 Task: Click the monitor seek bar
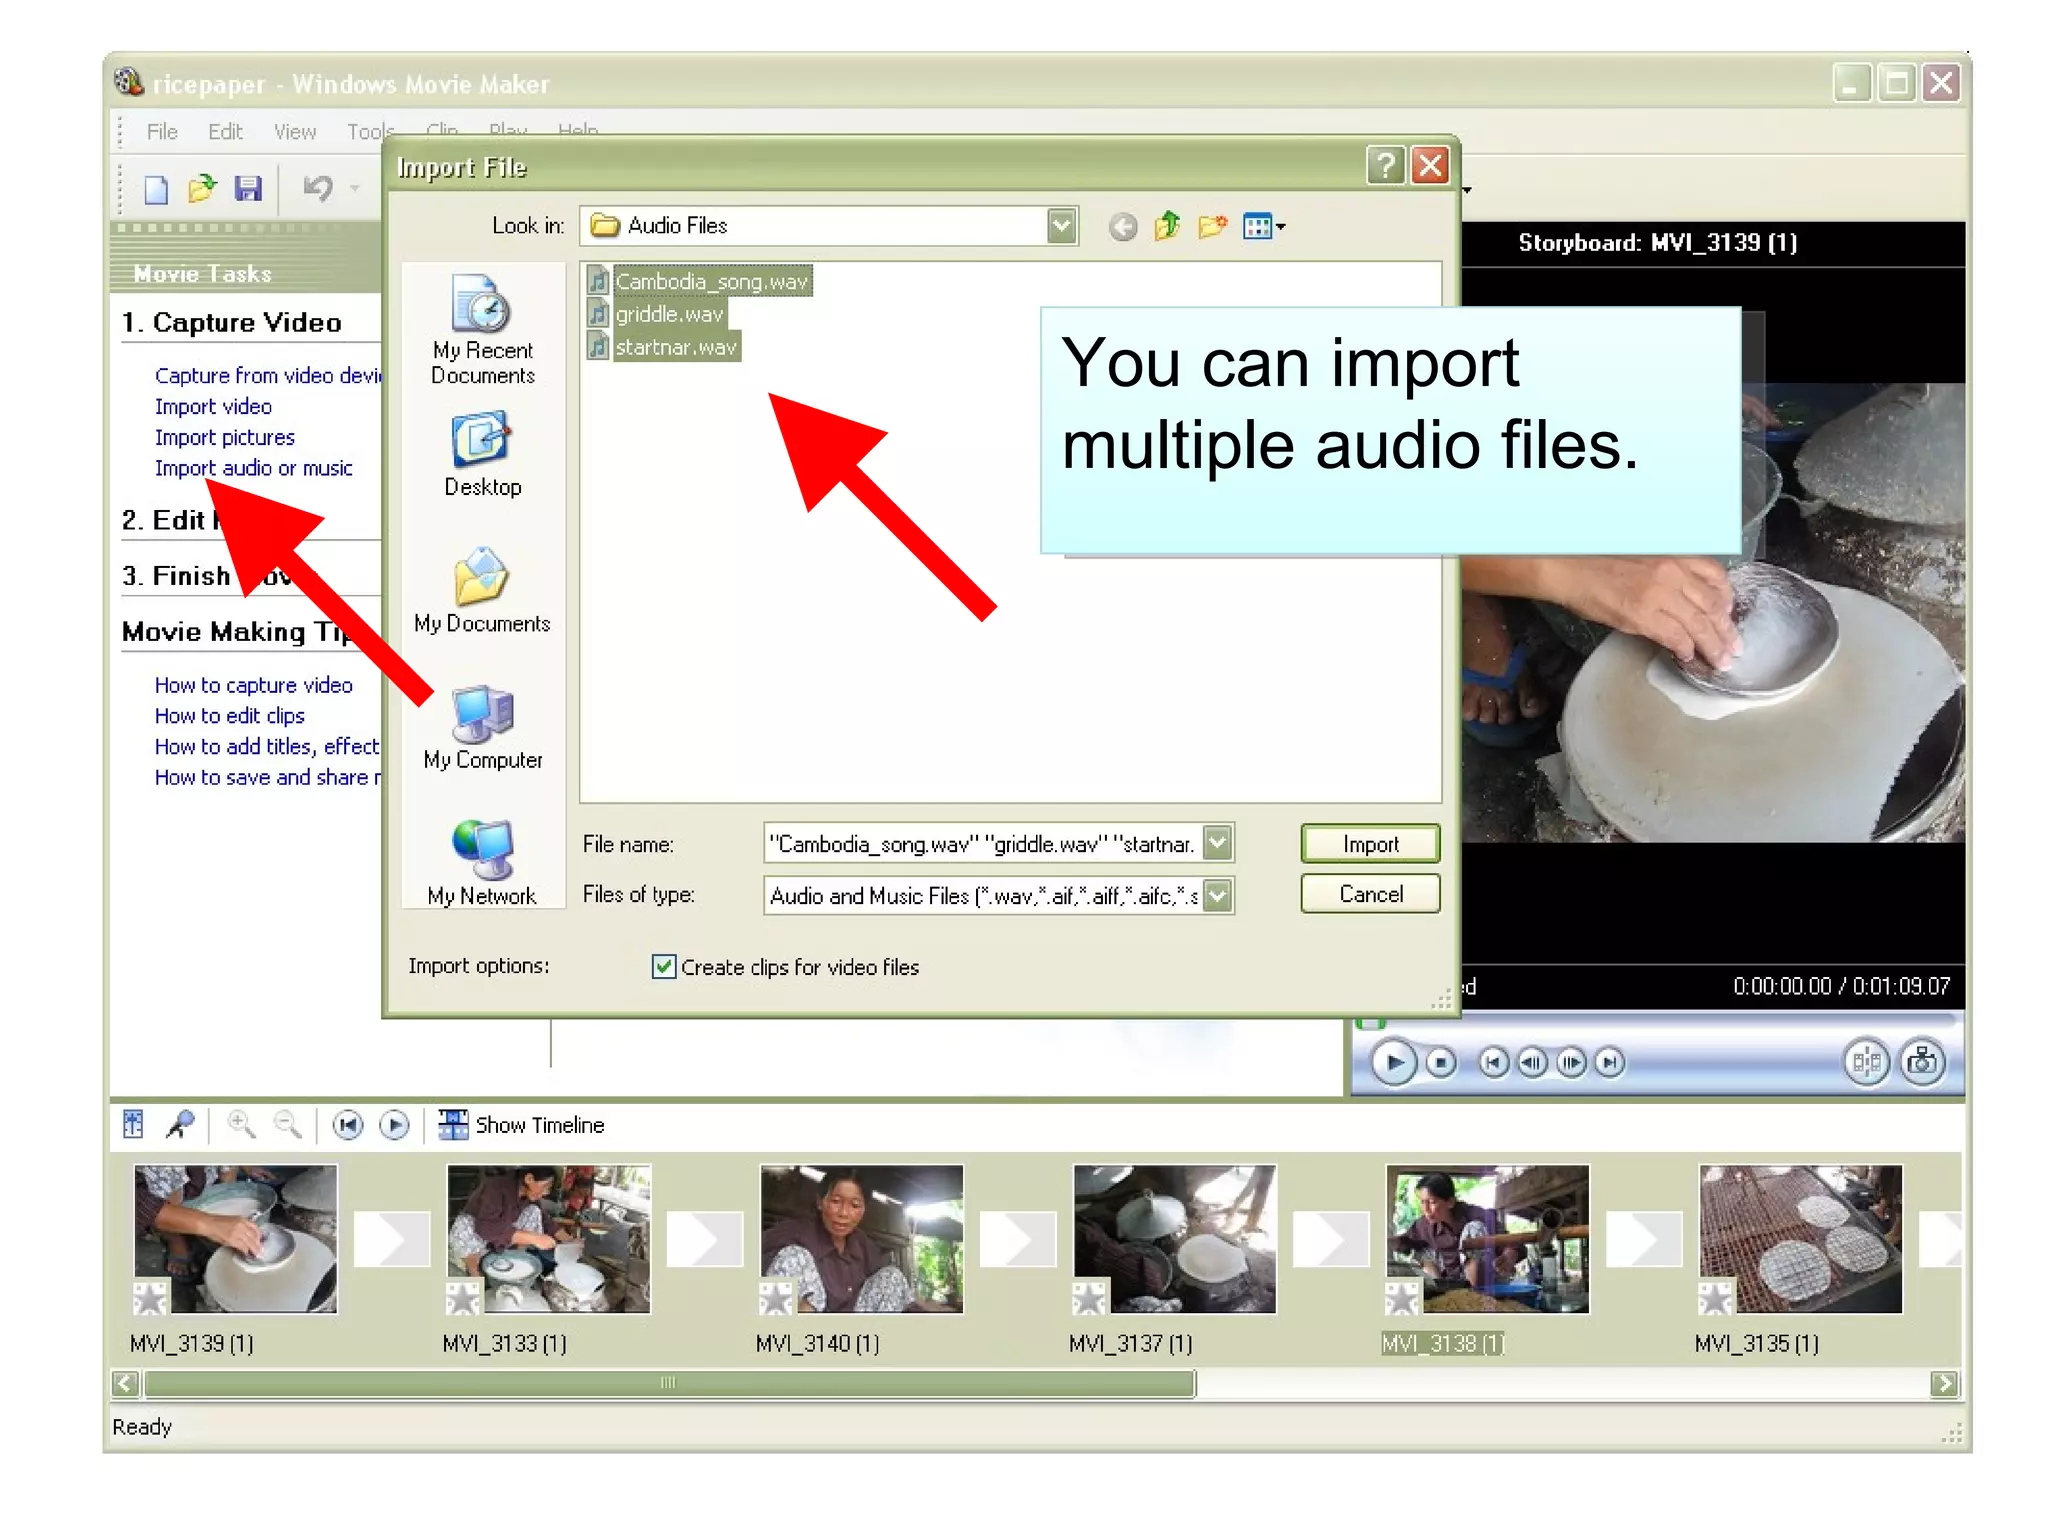tap(1656, 1021)
